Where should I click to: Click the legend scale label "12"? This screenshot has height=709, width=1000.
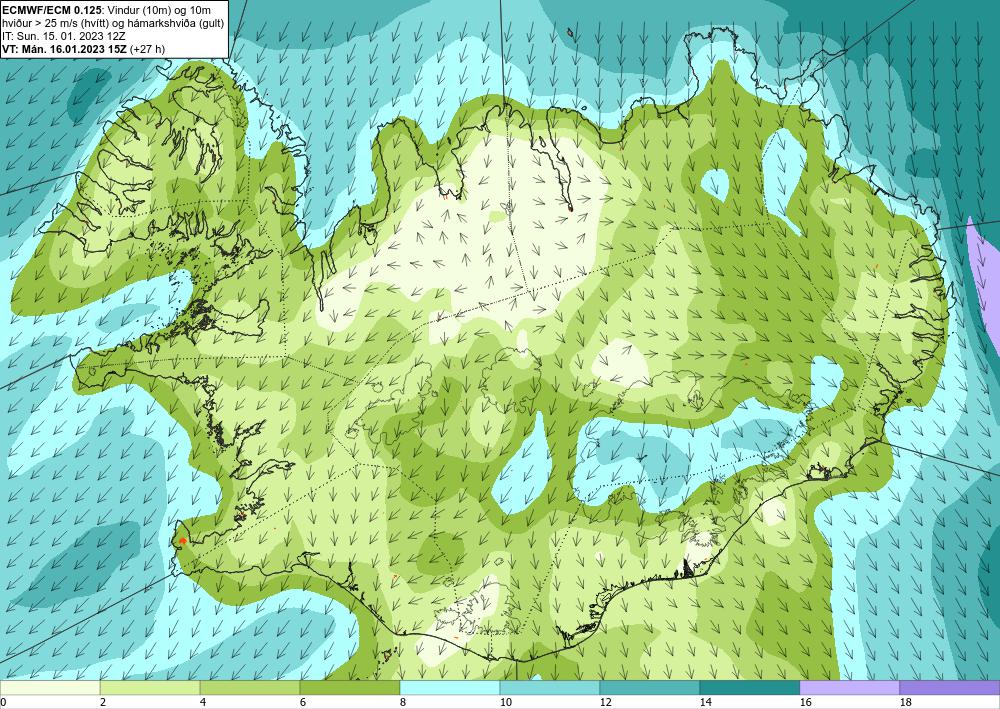click(606, 703)
